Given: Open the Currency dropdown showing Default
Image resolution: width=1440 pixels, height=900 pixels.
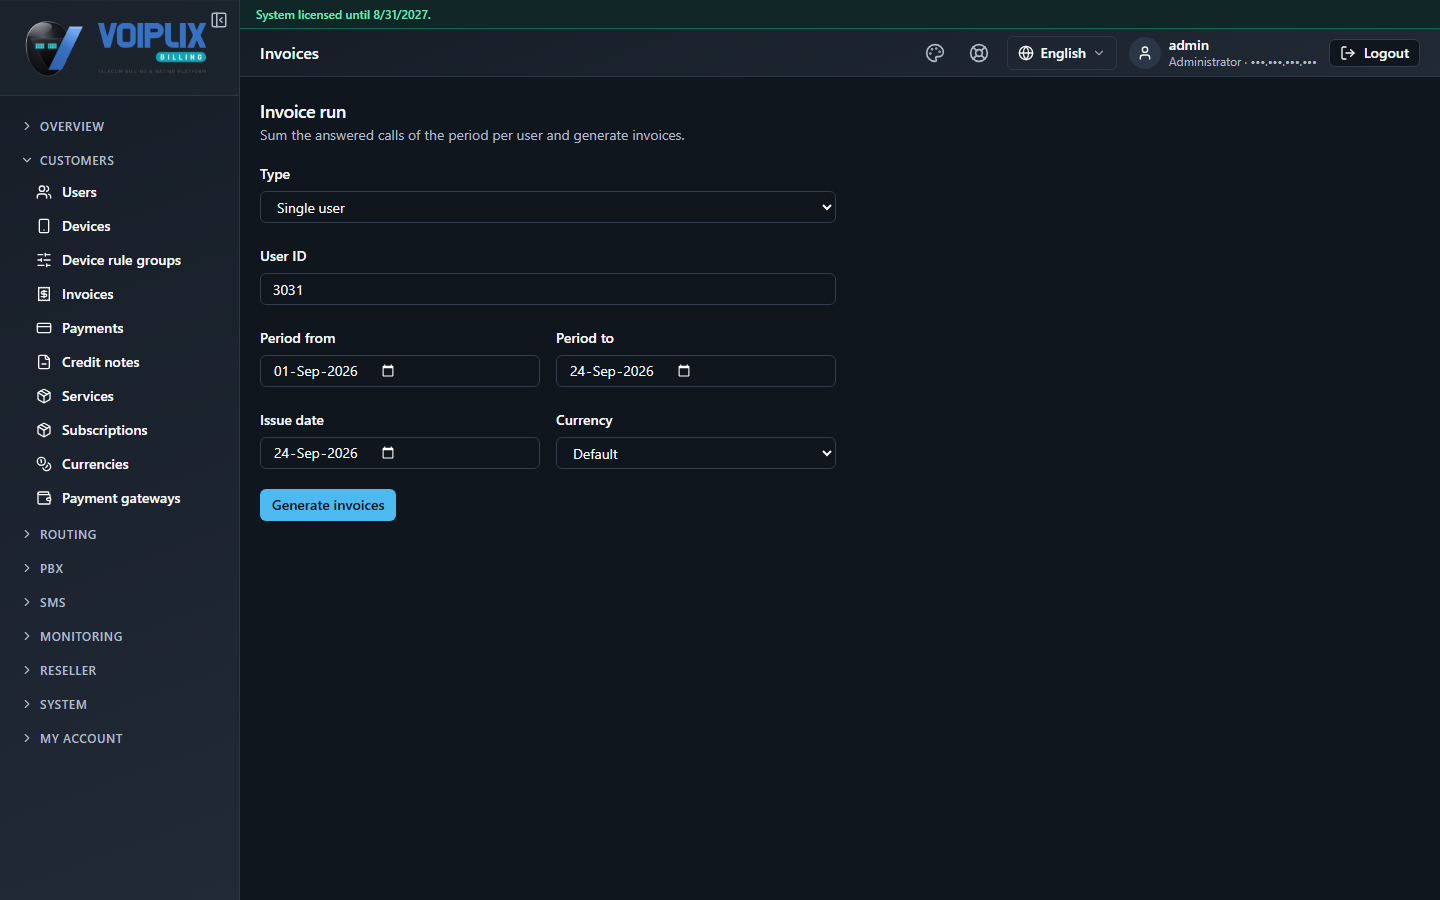Looking at the screenshot, I should point(696,453).
